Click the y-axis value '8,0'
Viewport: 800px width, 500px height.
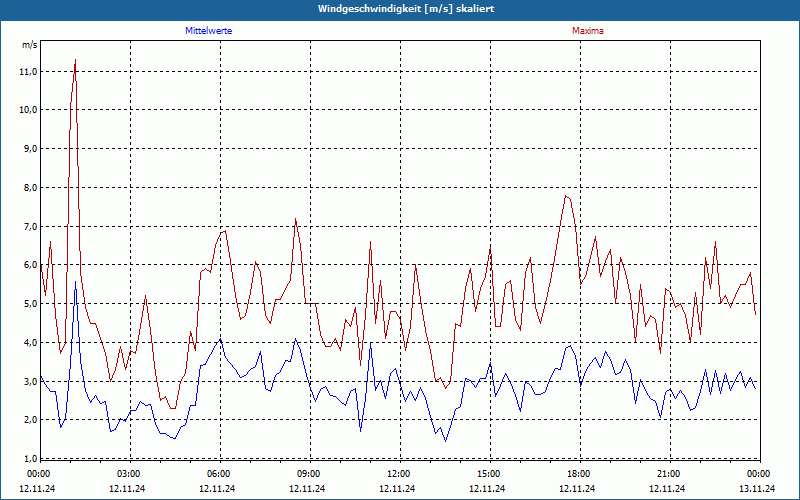(30, 187)
